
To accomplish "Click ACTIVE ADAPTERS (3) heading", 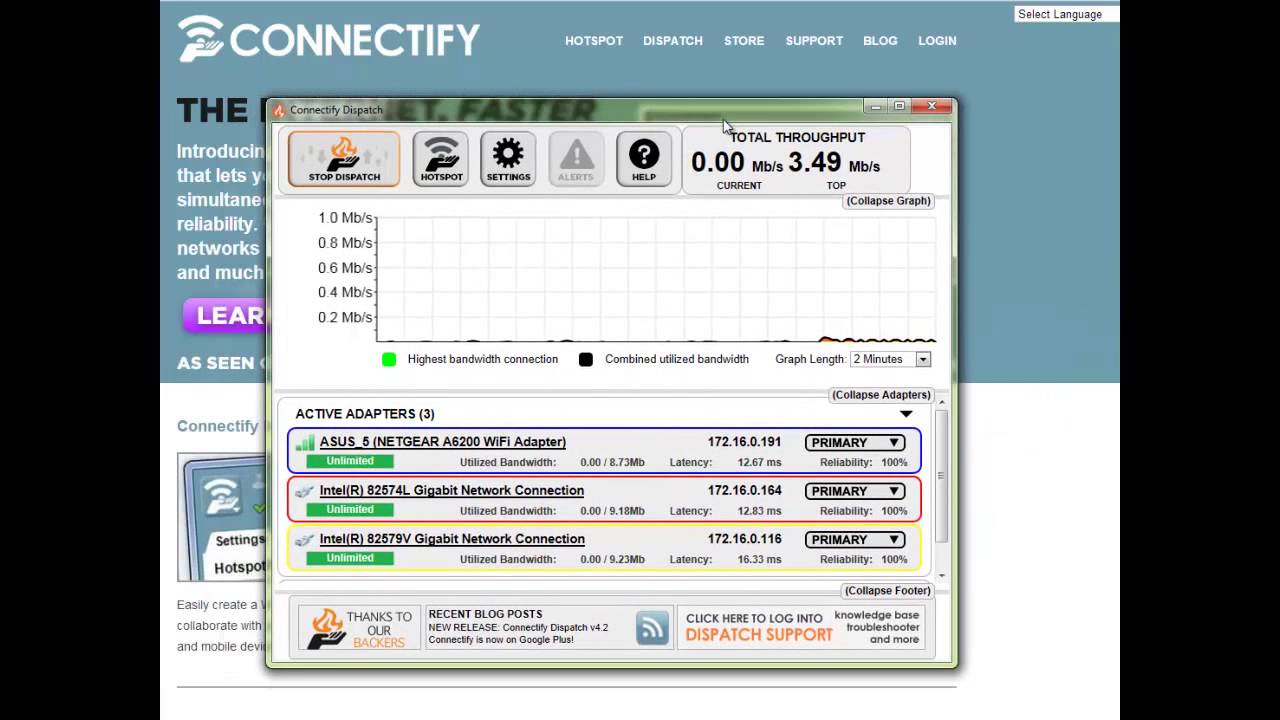I will tap(365, 414).
